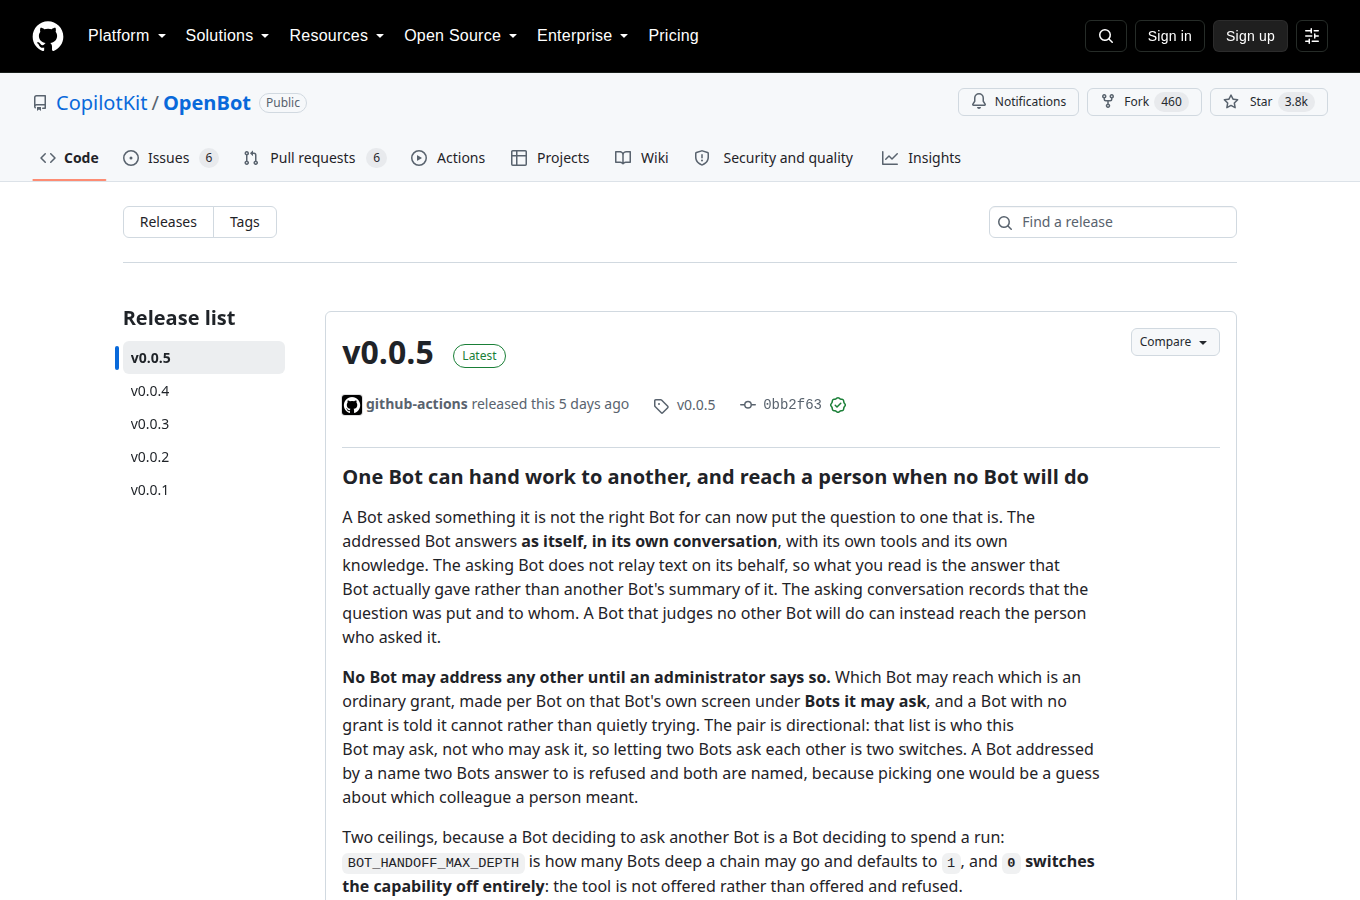Open the v0.0.5 release title
This screenshot has height=900, width=1360.
(388, 353)
